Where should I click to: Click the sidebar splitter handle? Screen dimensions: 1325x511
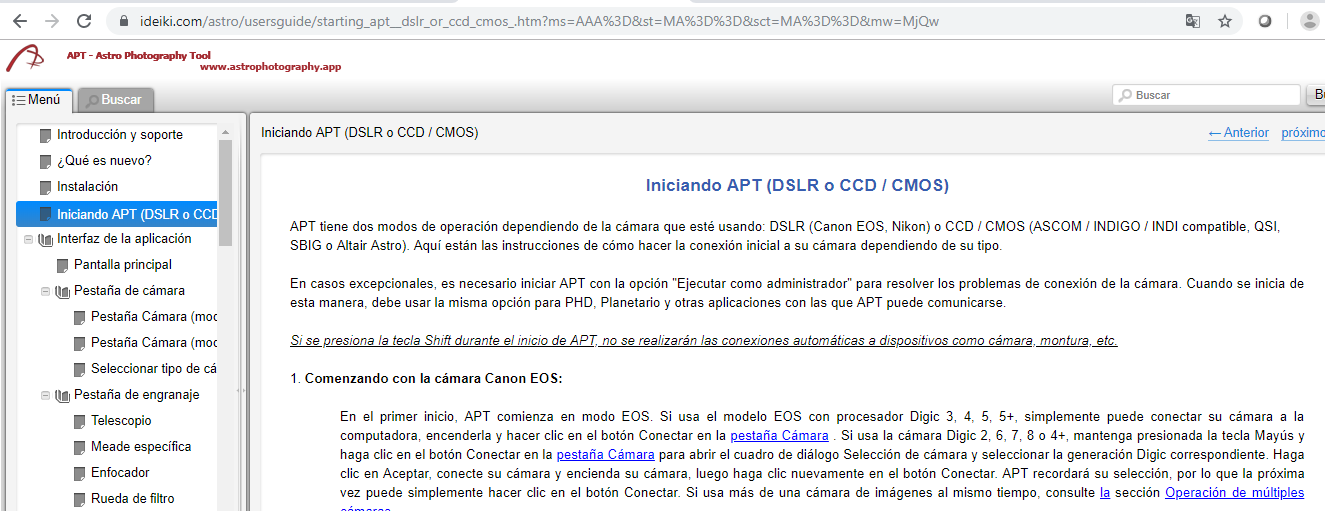(239, 391)
